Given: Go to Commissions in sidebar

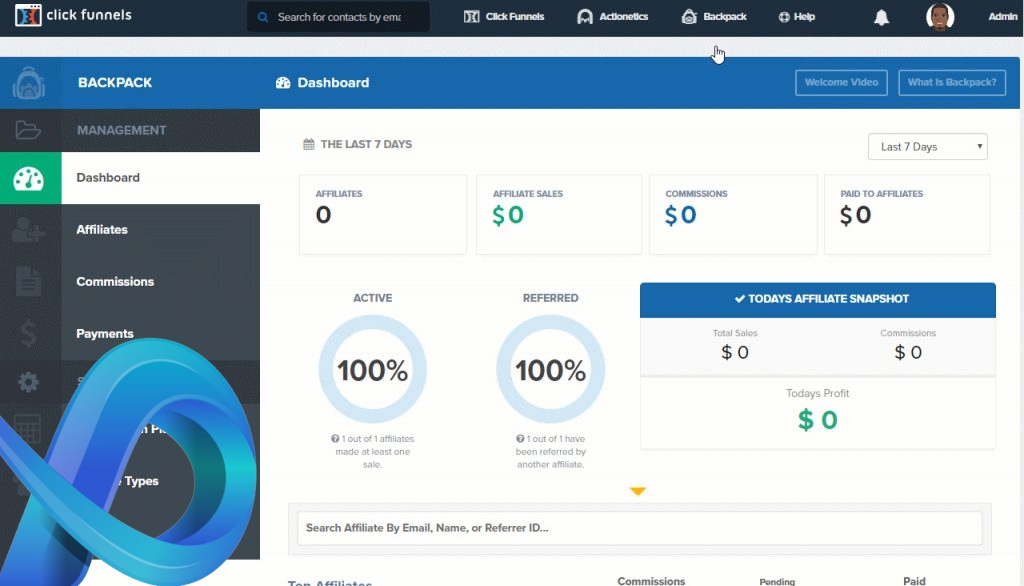Looking at the screenshot, I should point(115,282).
